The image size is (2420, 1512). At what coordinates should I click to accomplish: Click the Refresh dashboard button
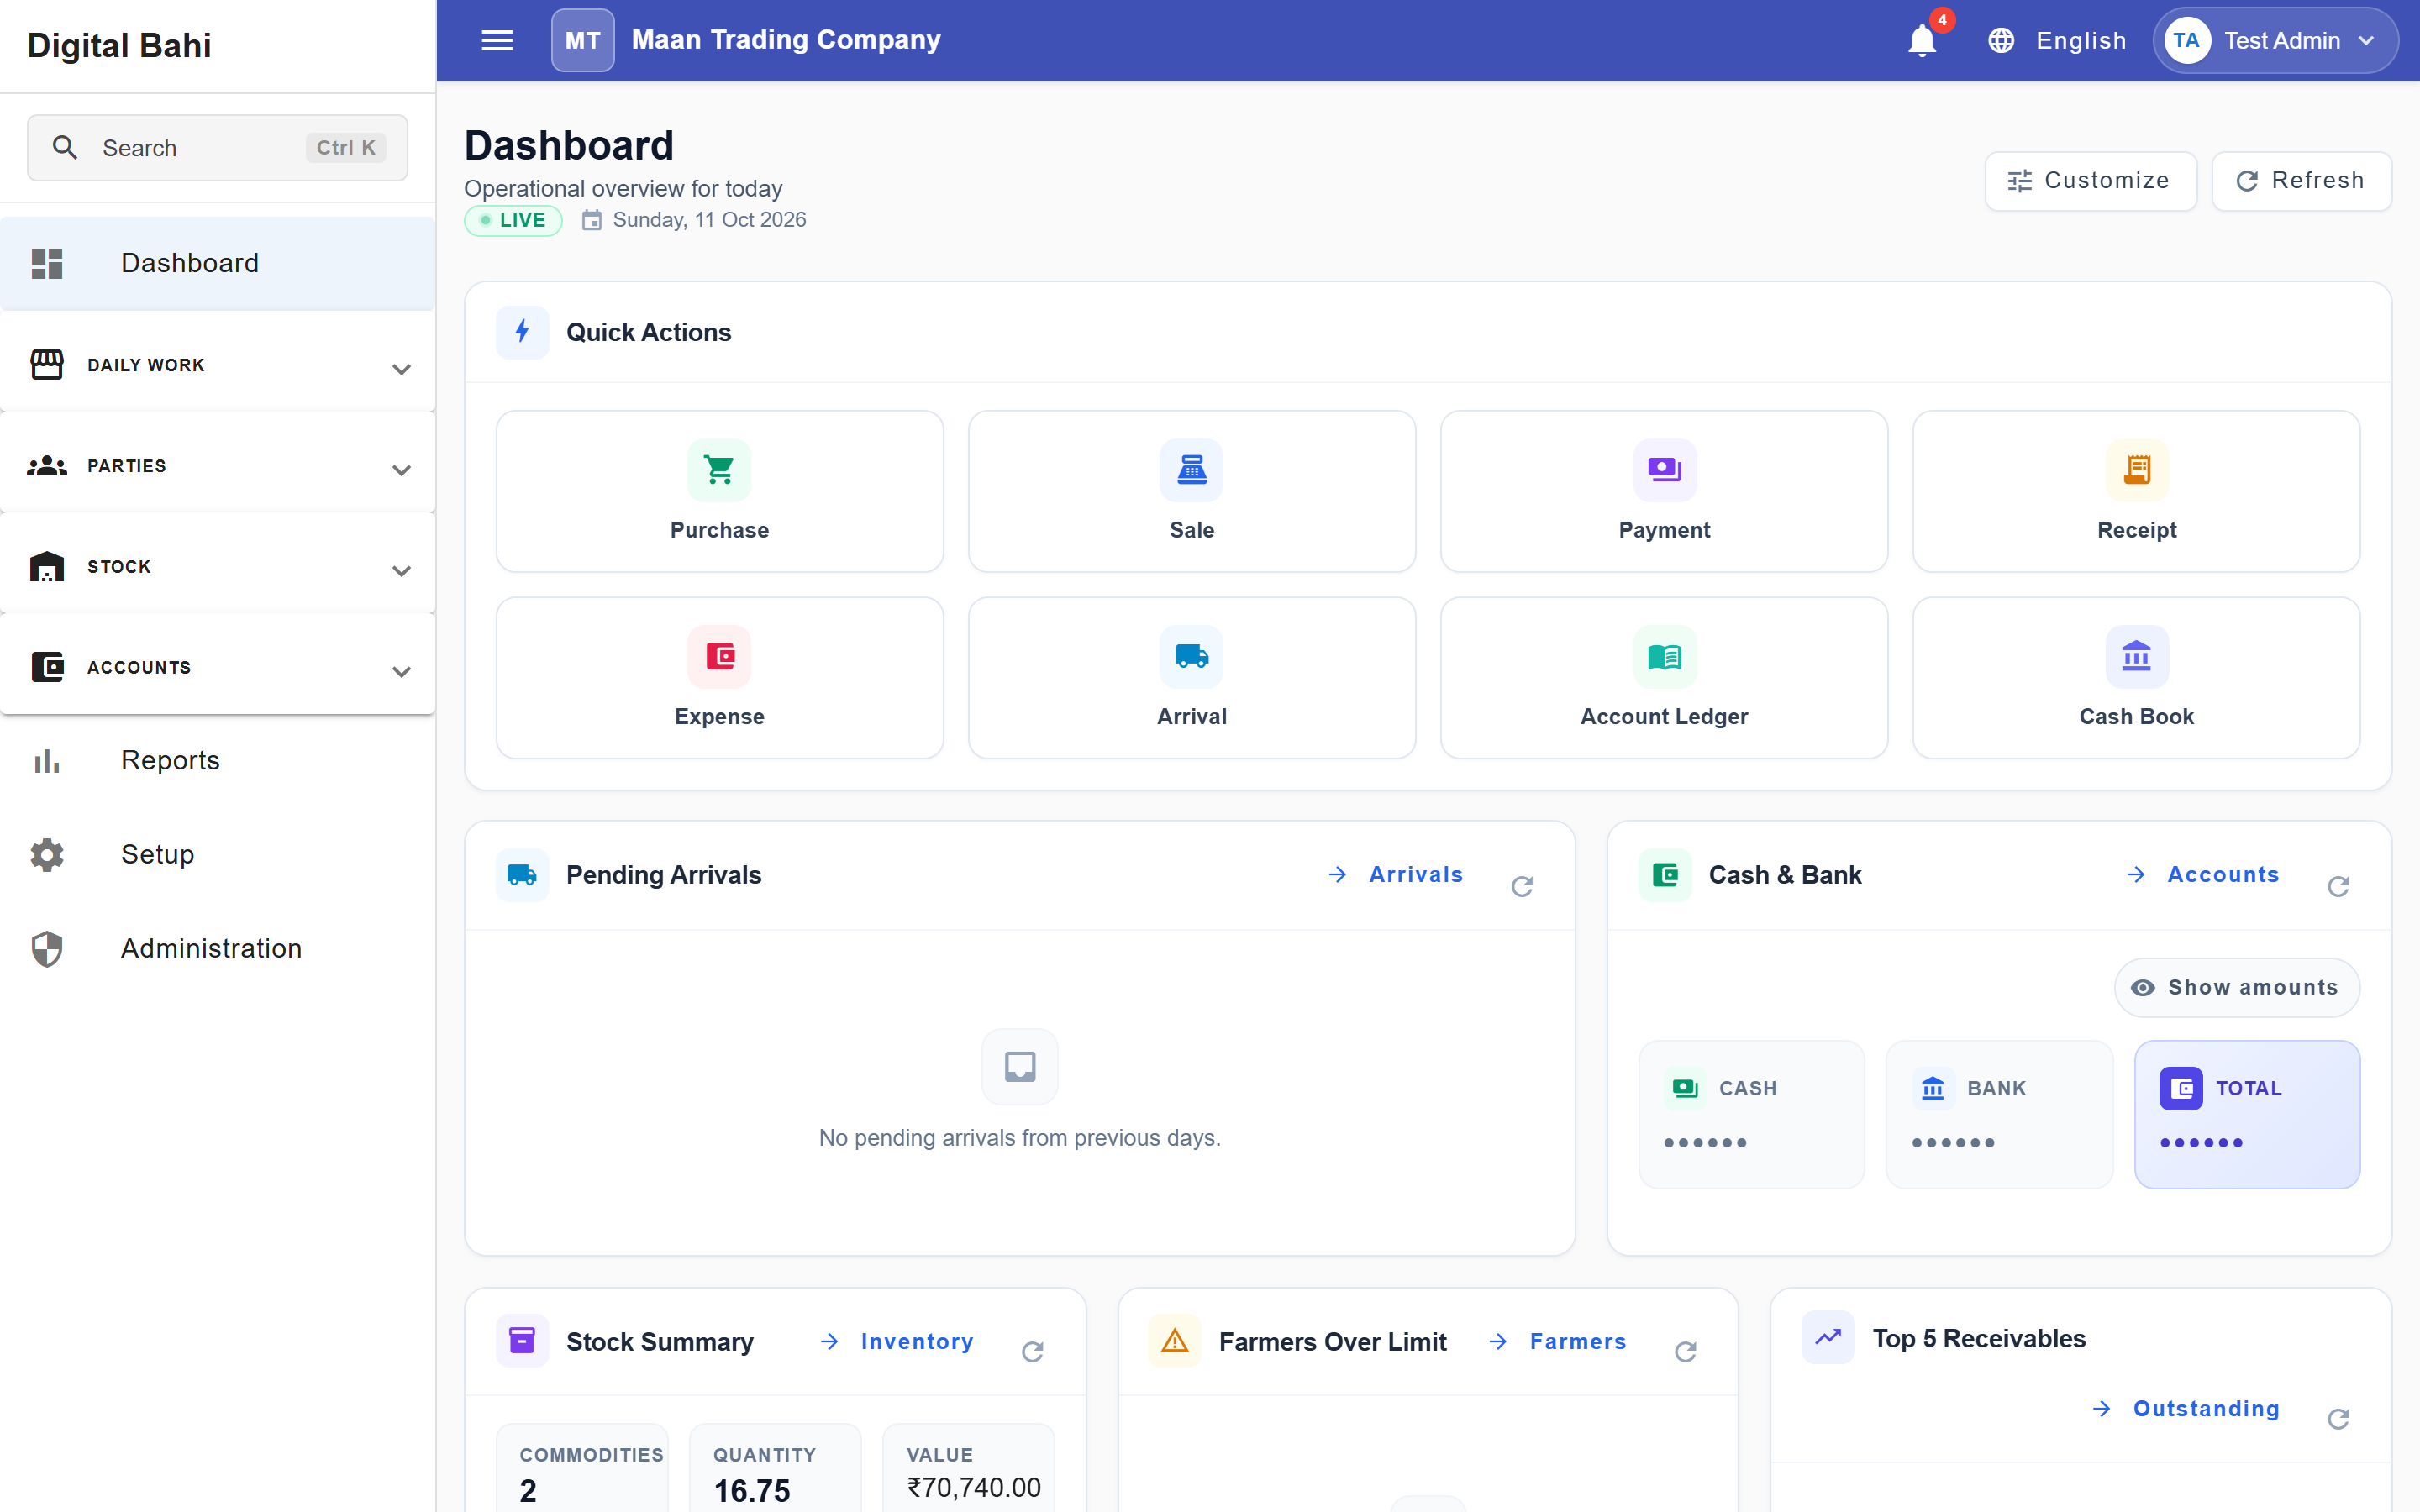2301,181
